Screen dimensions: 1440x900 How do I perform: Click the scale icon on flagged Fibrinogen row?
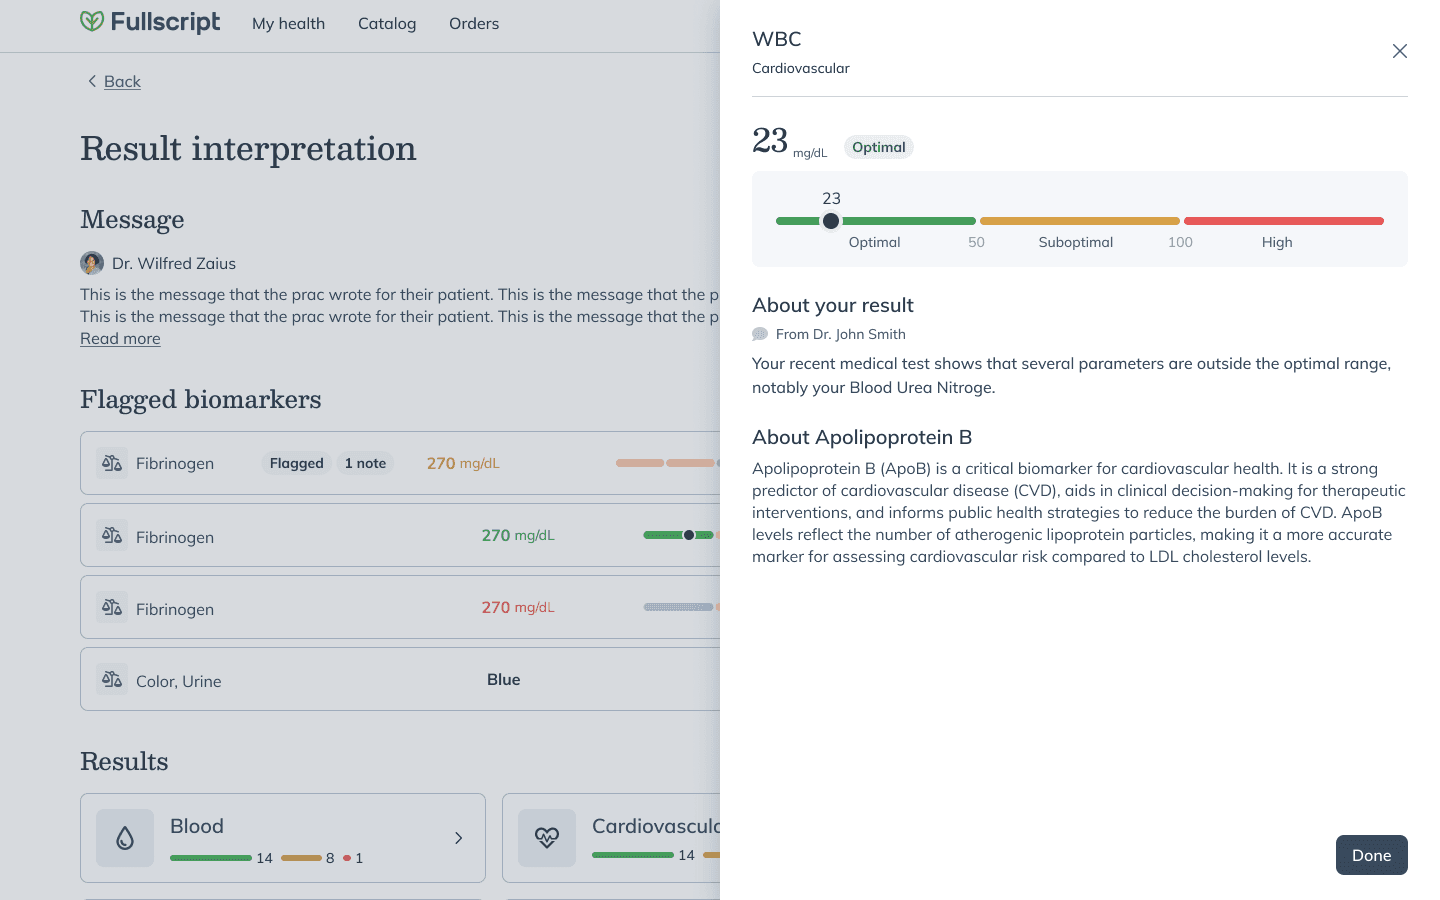(112, 463)
